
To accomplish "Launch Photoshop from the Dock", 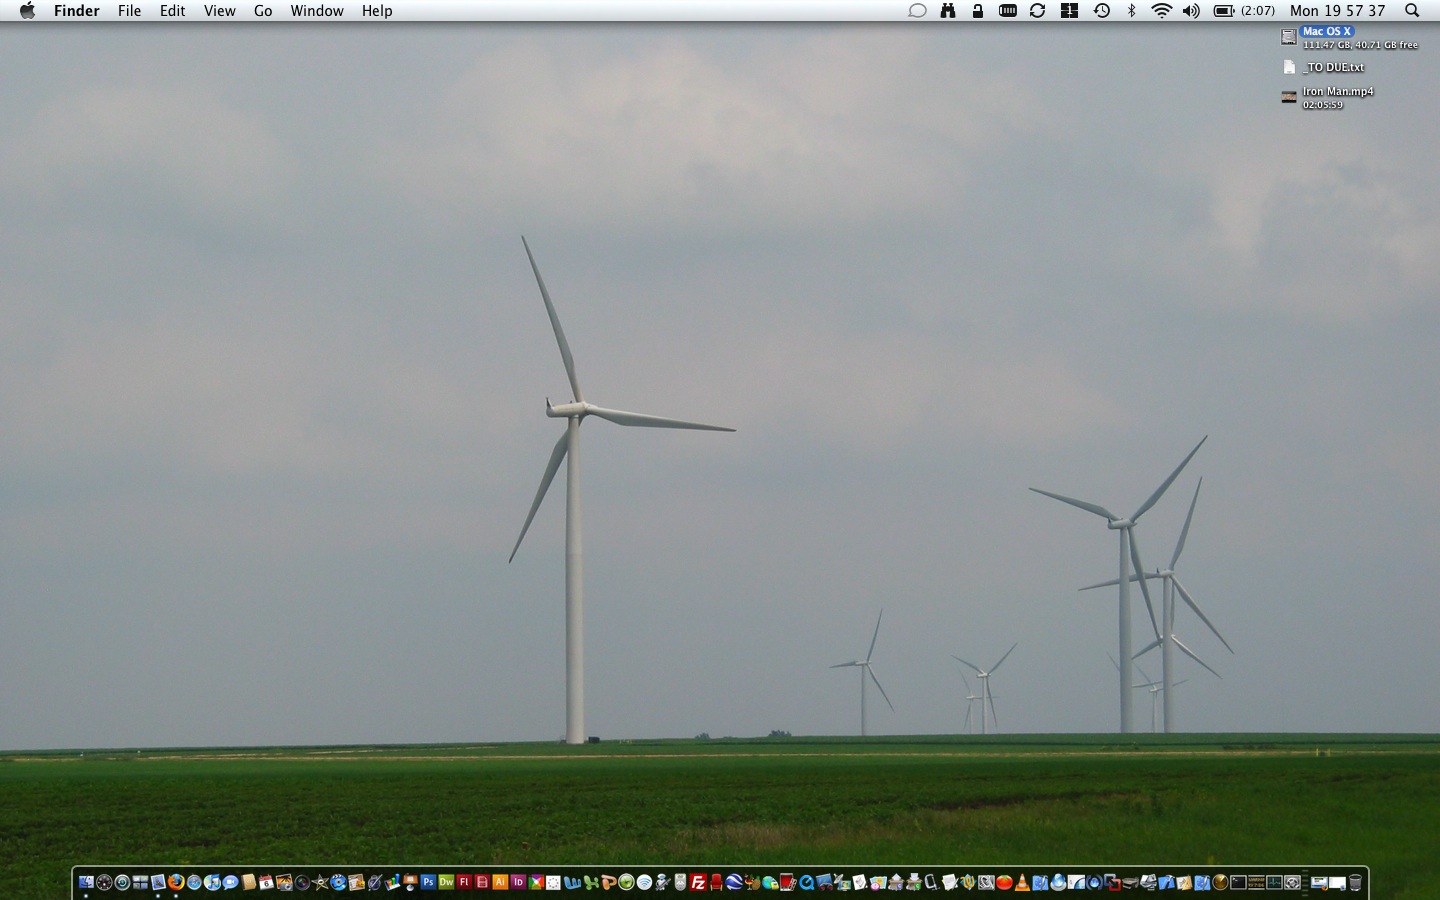I will pos(428,882).
